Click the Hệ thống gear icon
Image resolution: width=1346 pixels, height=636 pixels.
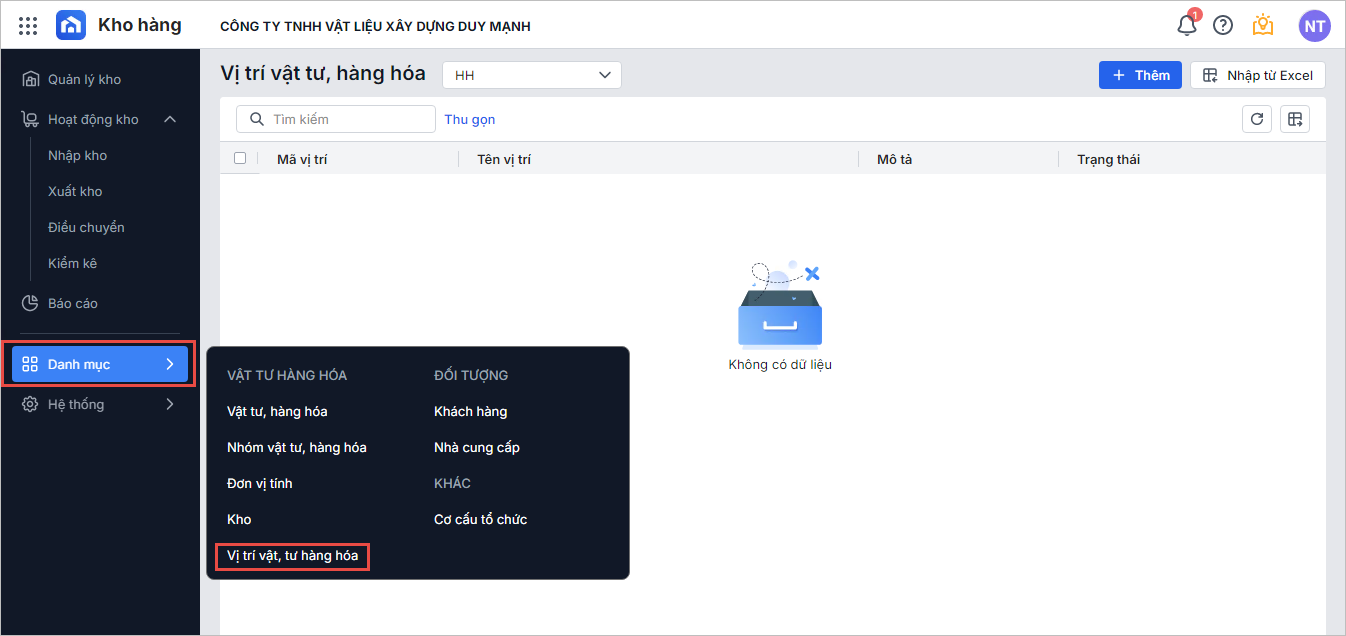(x=31, y=404)
